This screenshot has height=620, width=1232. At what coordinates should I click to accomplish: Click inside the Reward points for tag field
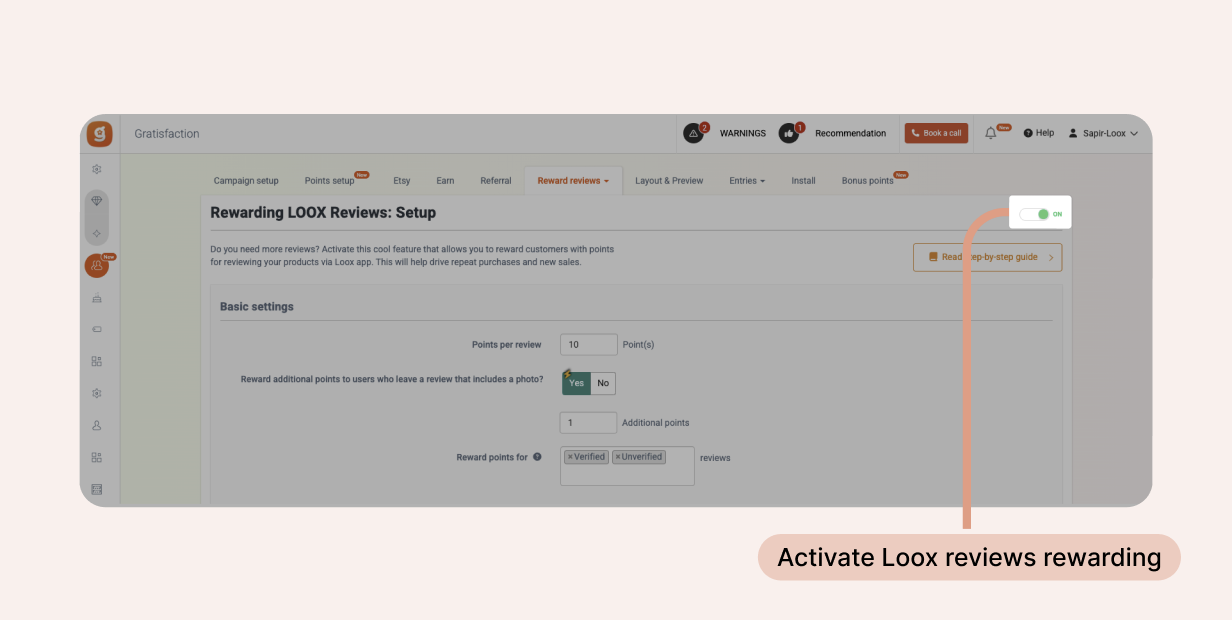(627, 466)
